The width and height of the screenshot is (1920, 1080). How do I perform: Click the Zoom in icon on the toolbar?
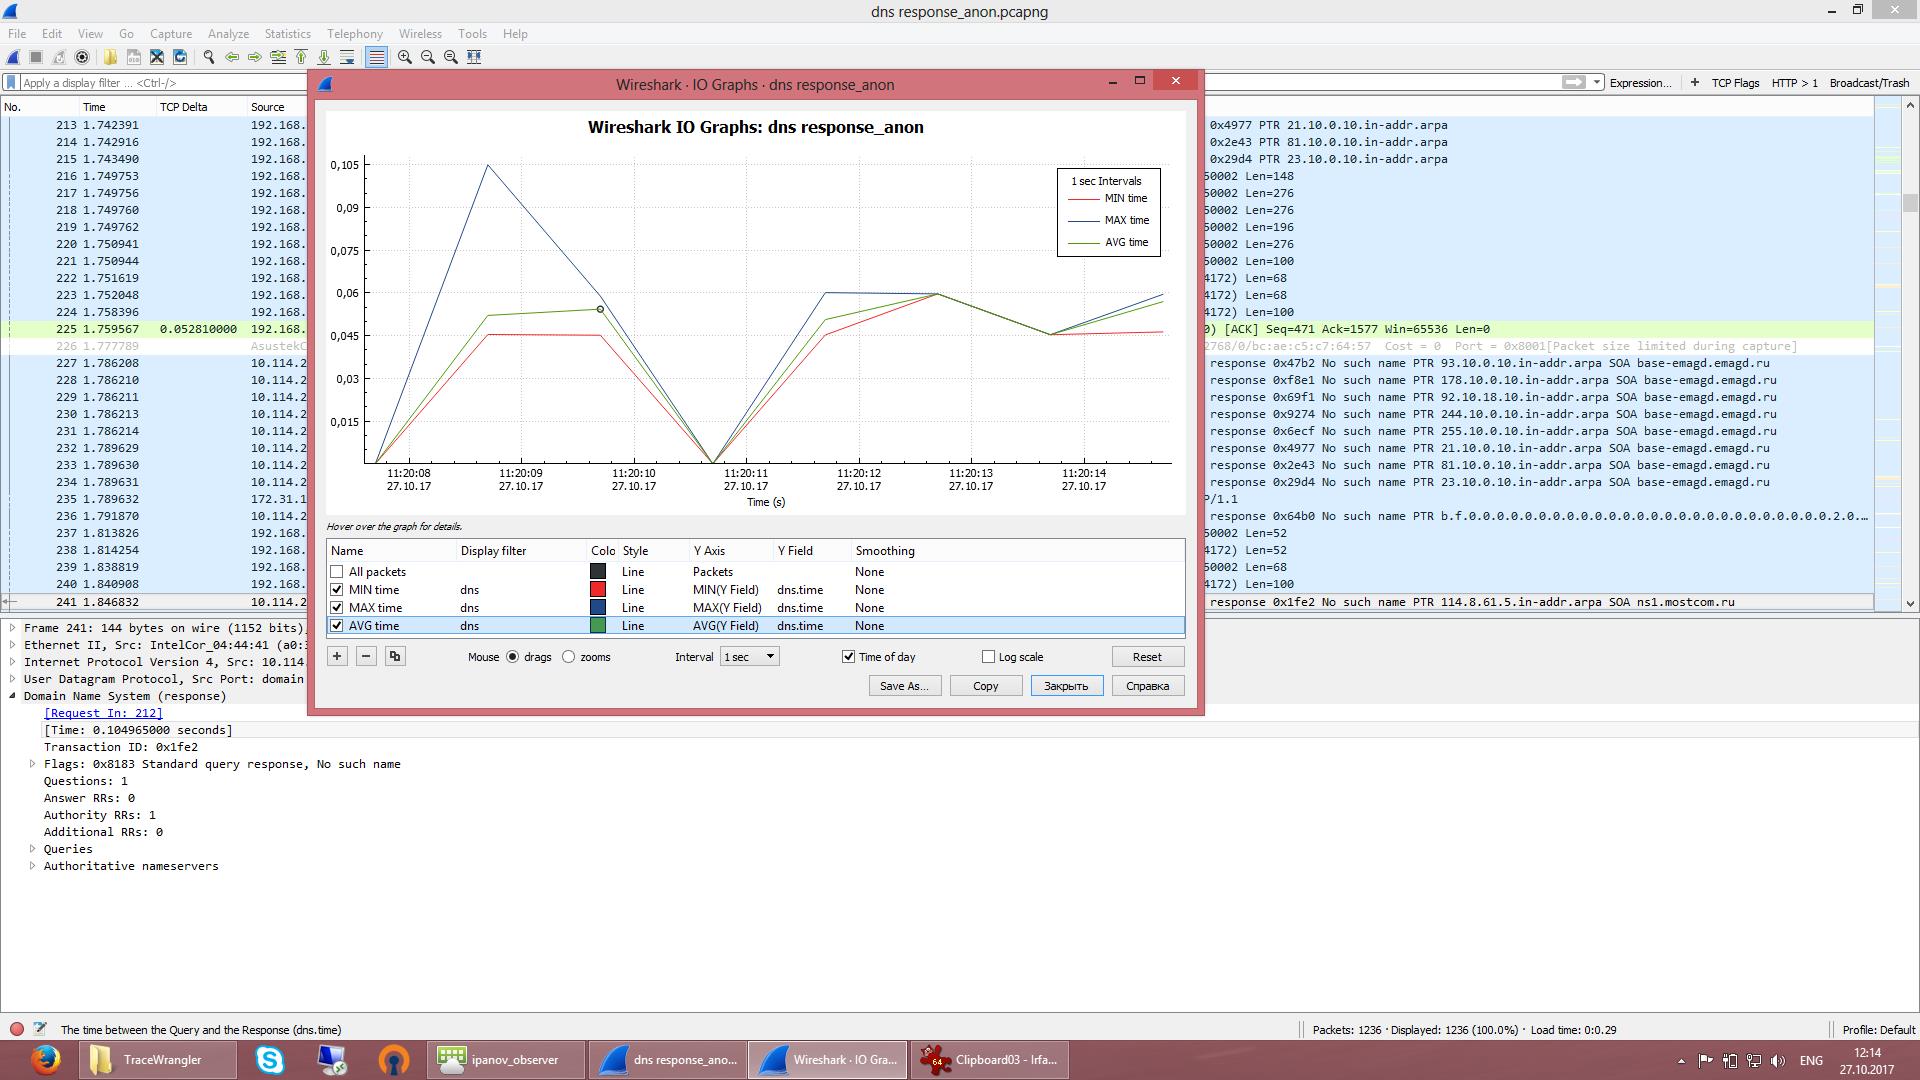pos(404,57)
